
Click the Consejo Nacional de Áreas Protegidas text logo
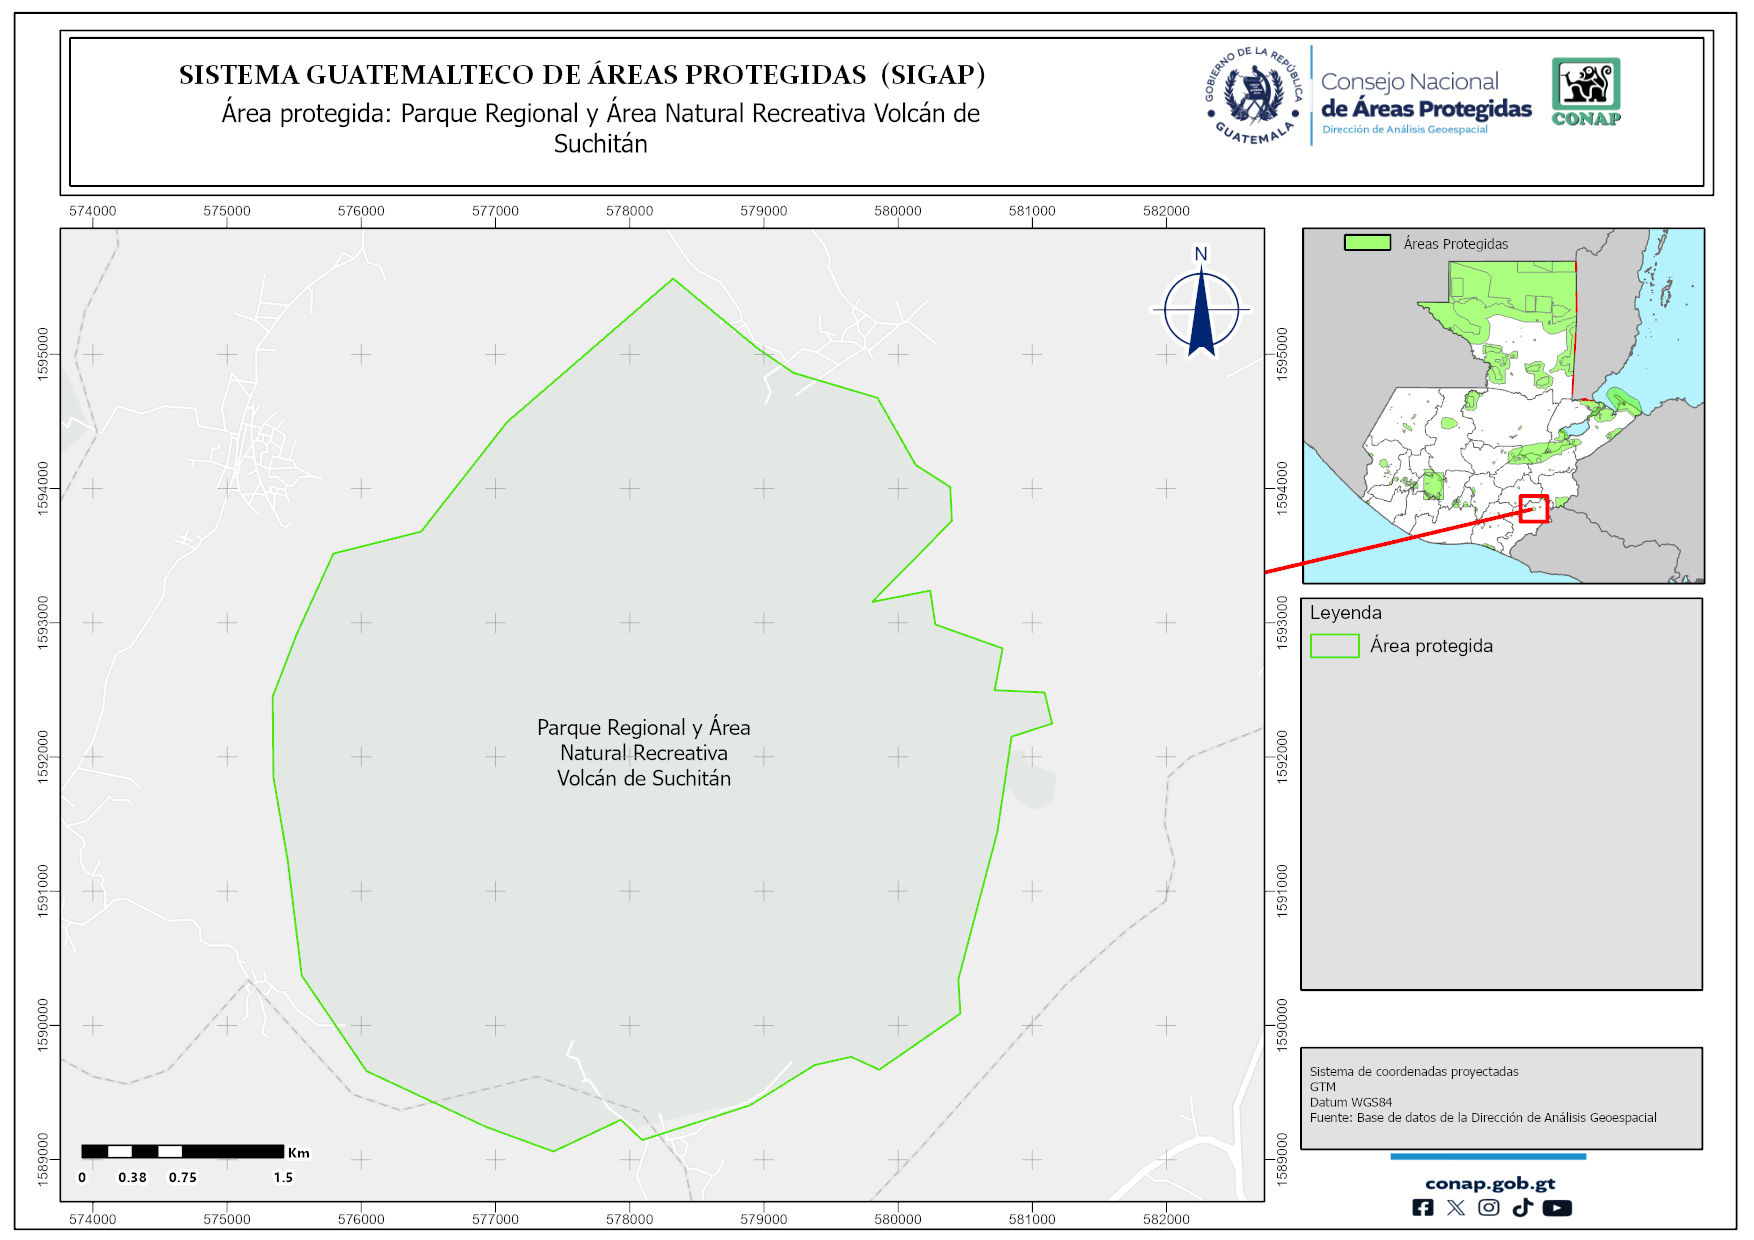tap(1425, 100)
